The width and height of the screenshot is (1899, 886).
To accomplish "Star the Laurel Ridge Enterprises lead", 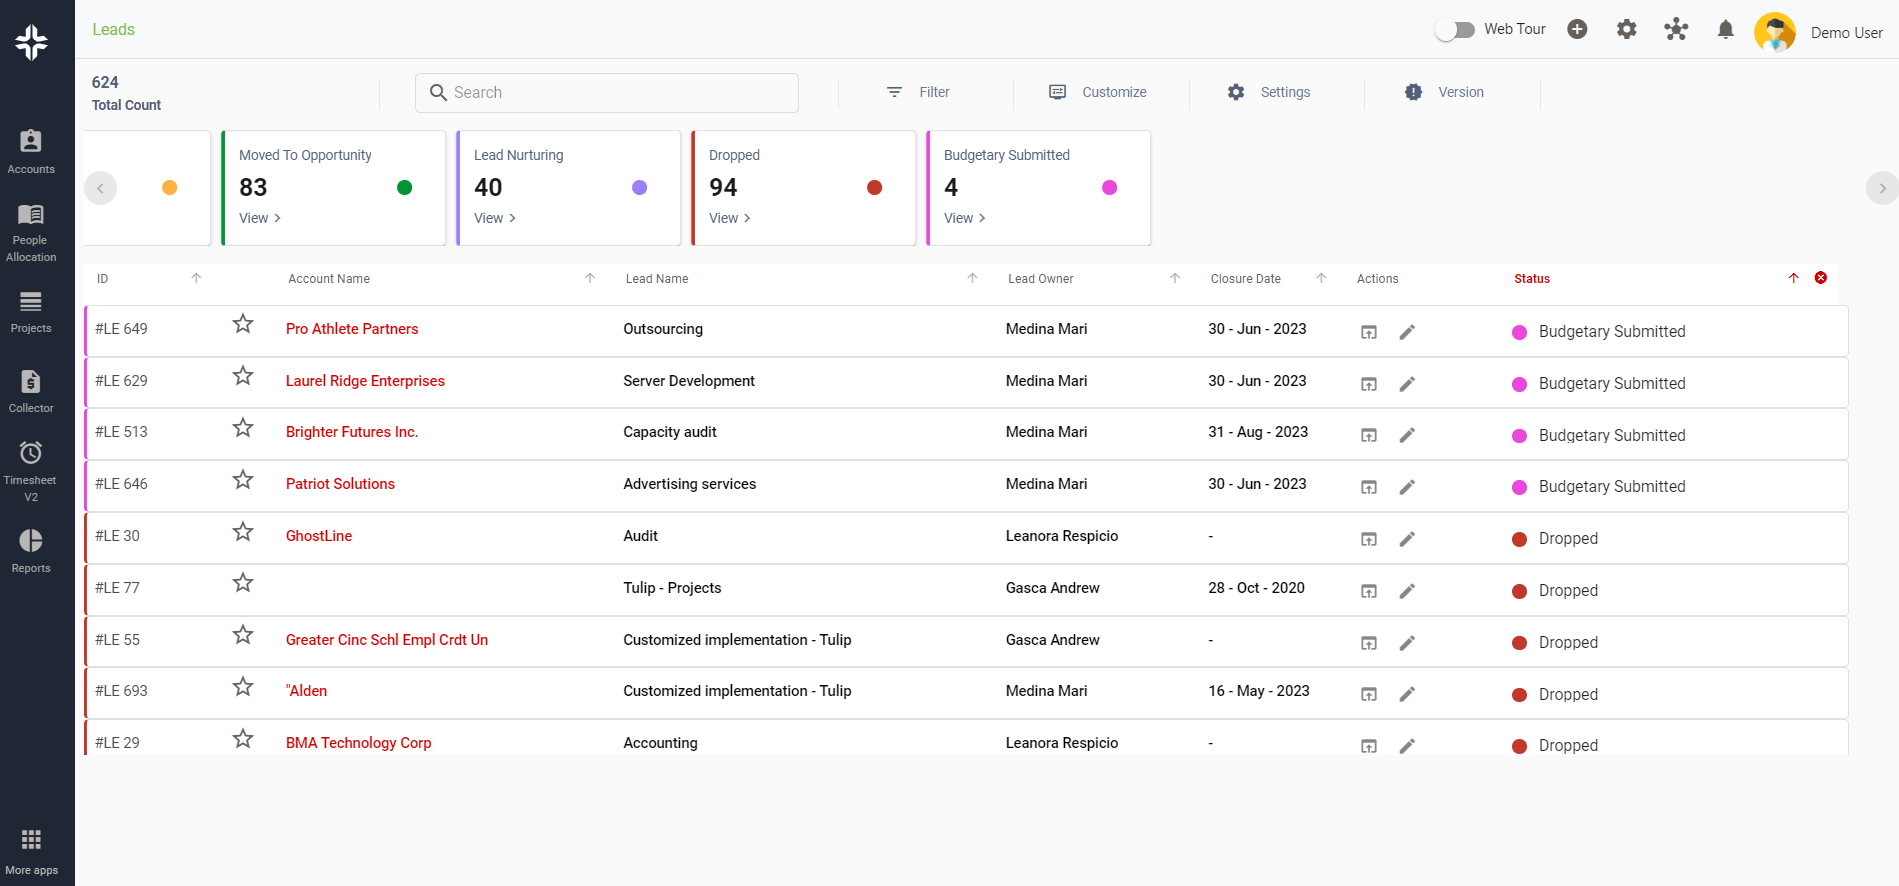I will point(243,377).
